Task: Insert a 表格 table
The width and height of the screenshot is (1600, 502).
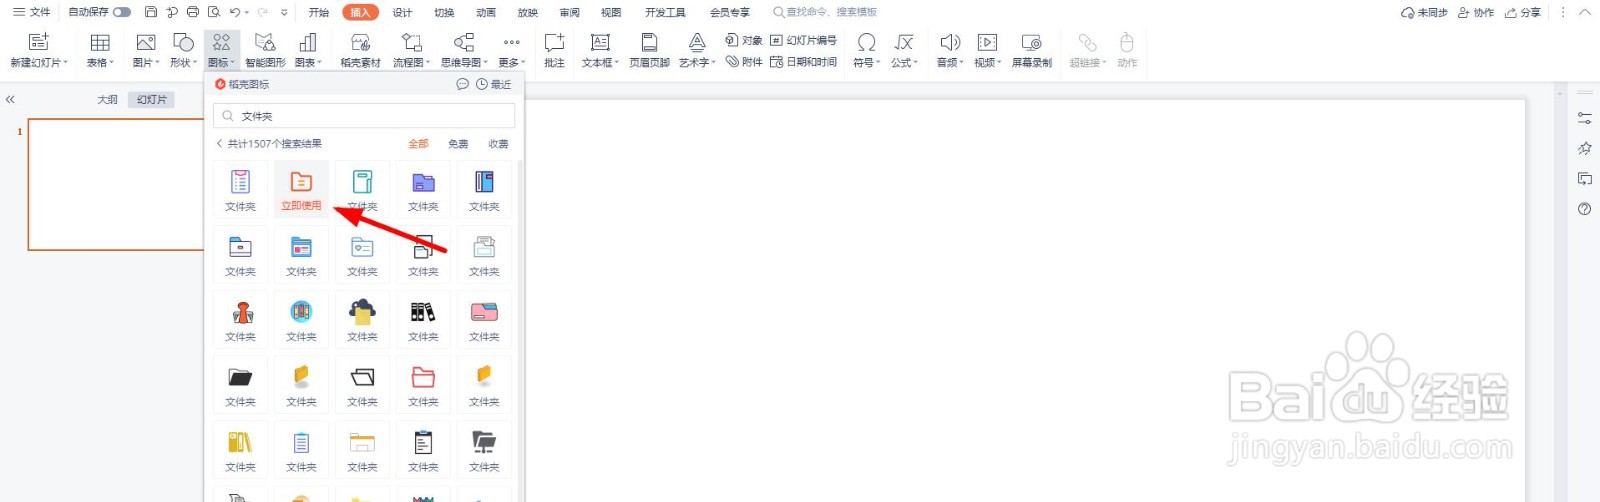Action: coord(100,49)
